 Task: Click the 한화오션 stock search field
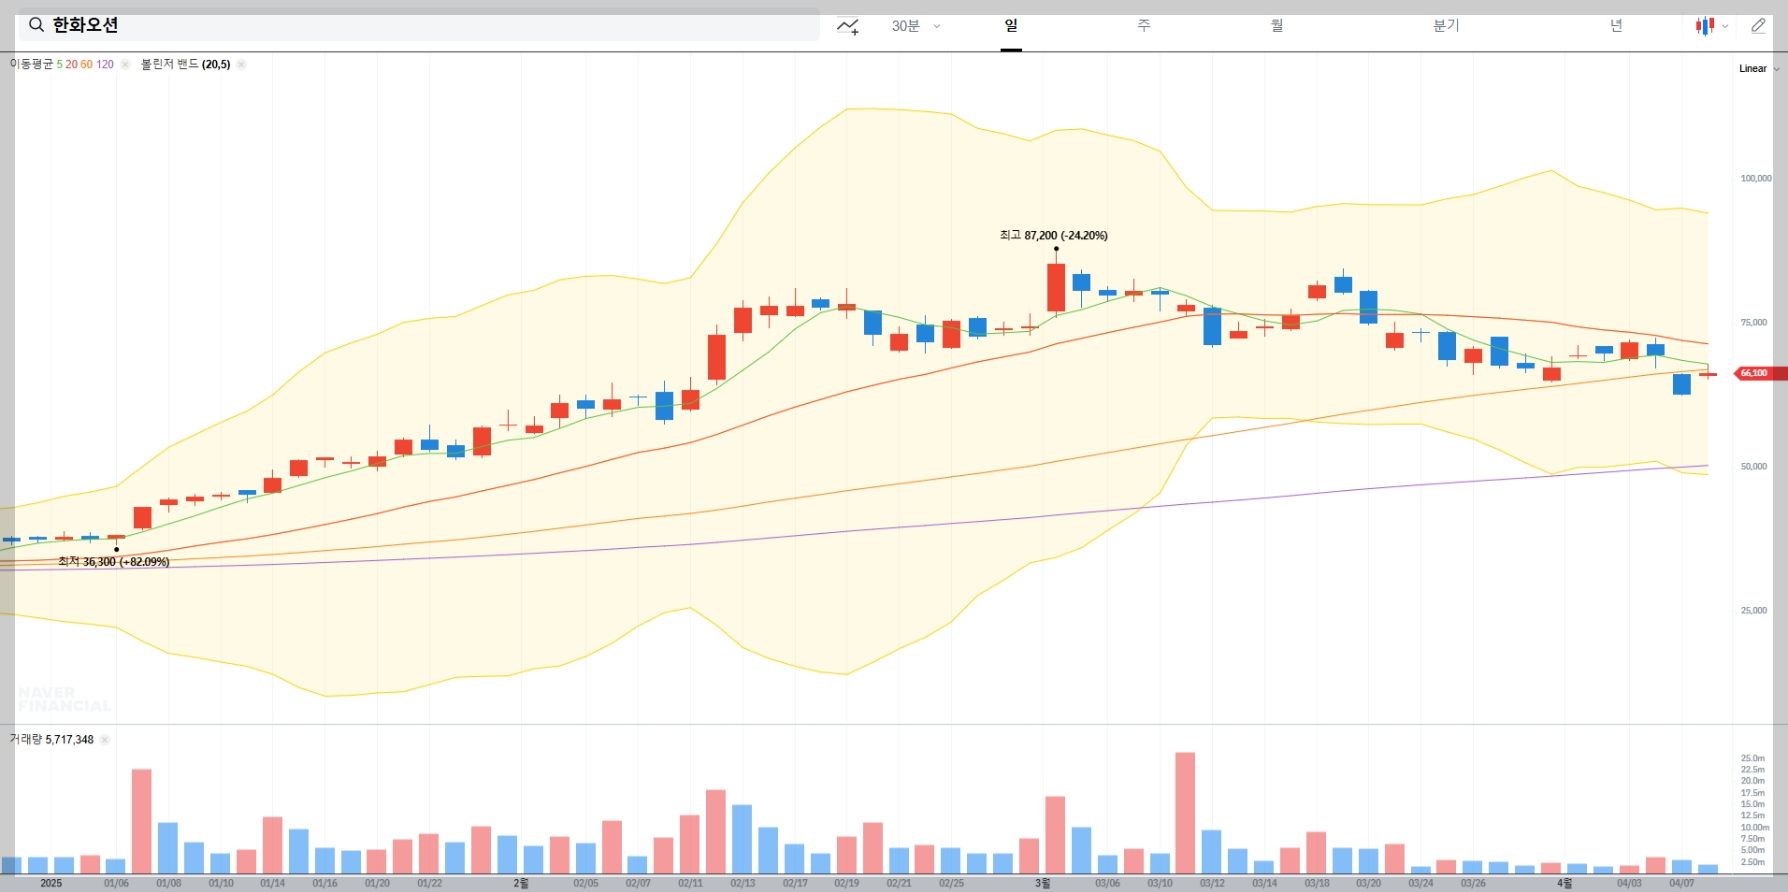[x=419, y=25]
